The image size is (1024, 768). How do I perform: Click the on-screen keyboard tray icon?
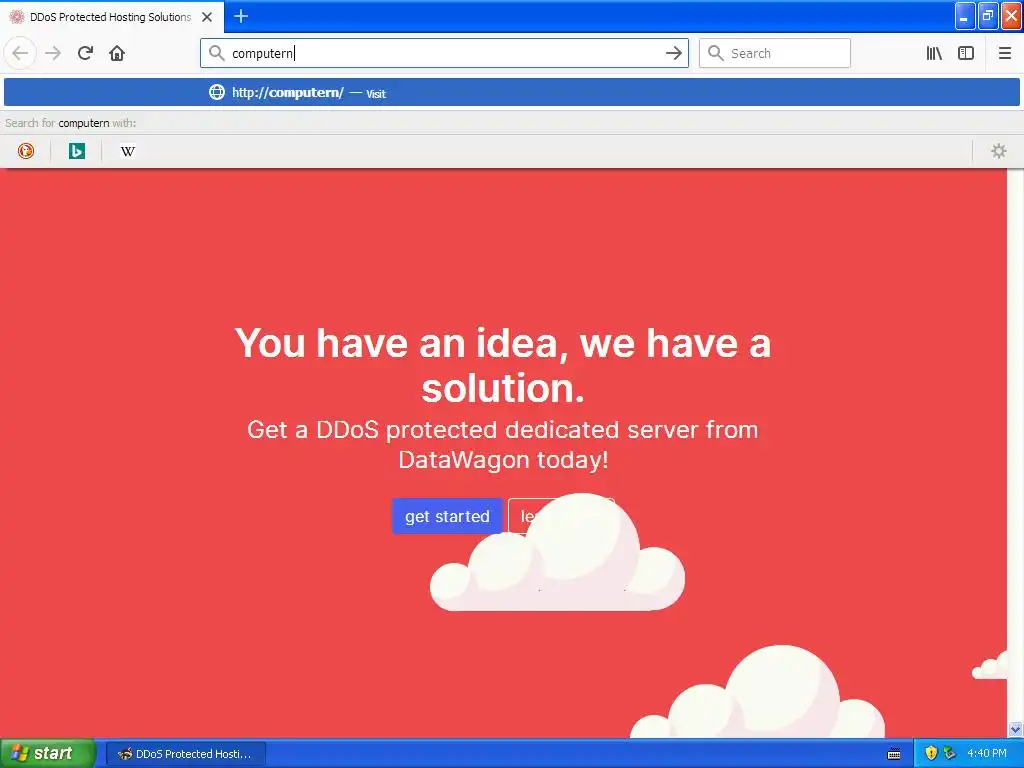[x=894, y=754]
